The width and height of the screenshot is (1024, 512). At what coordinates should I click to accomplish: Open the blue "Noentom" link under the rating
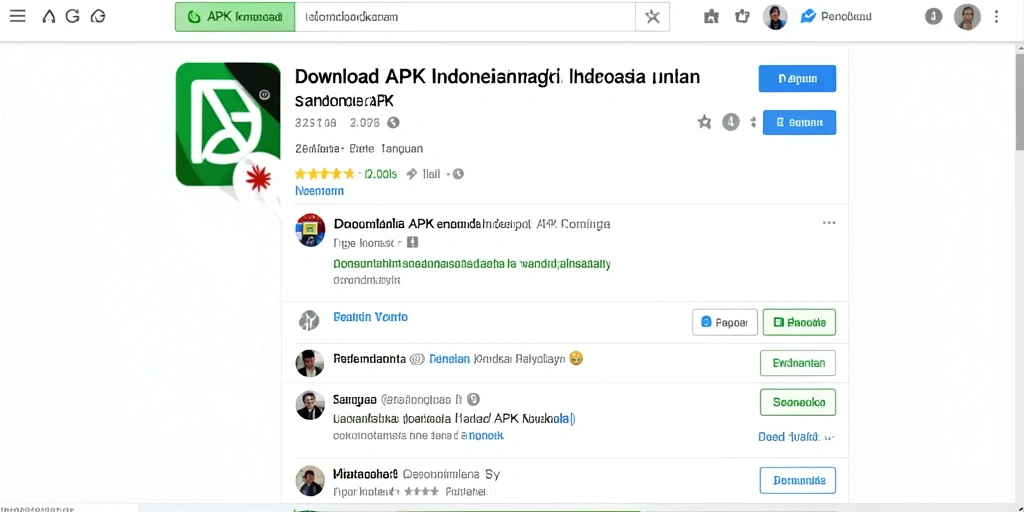click(319, 191)
